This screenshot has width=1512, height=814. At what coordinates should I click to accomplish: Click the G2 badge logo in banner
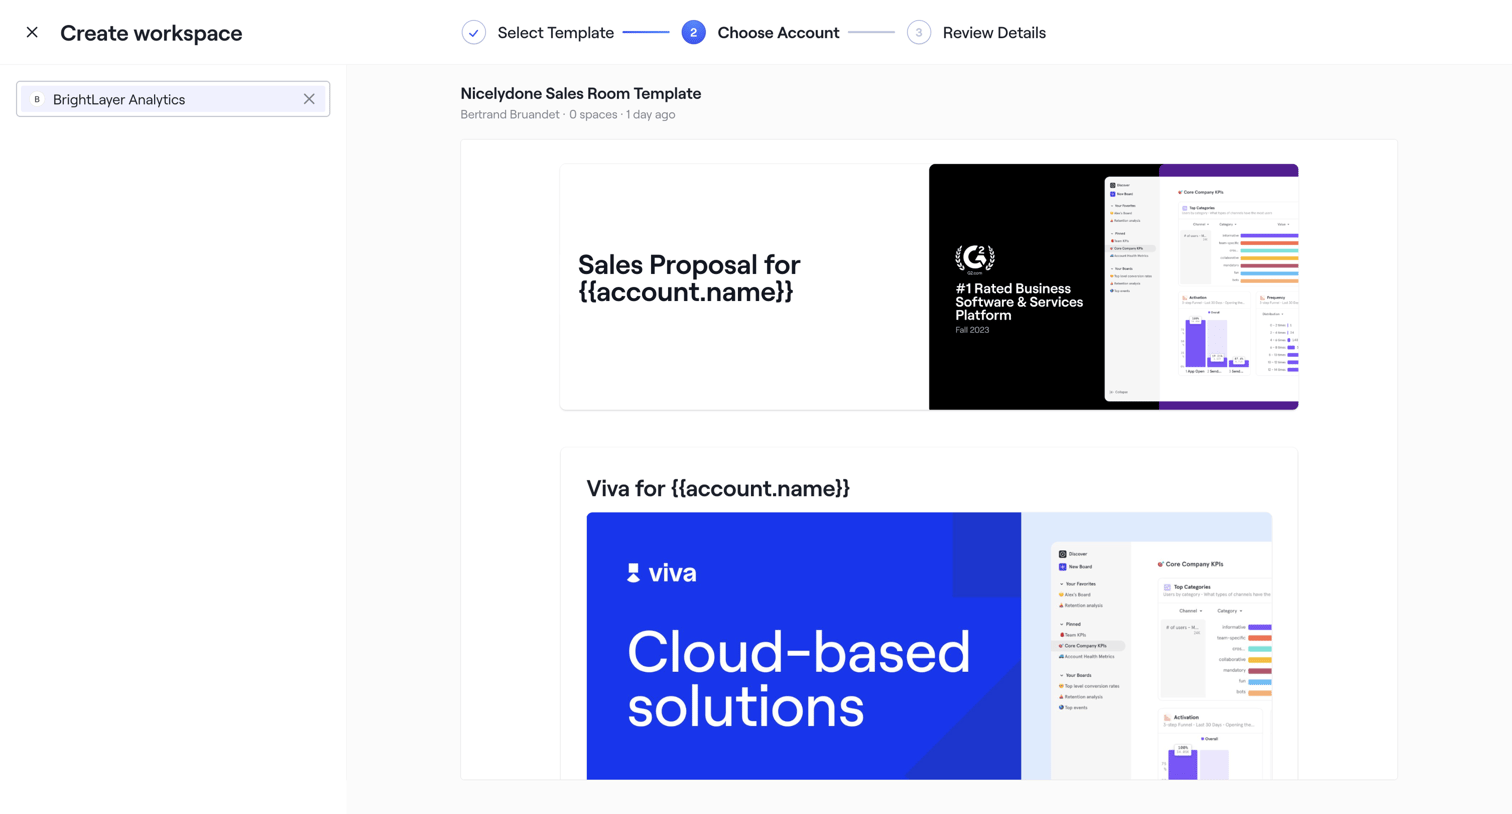[974, 259]
